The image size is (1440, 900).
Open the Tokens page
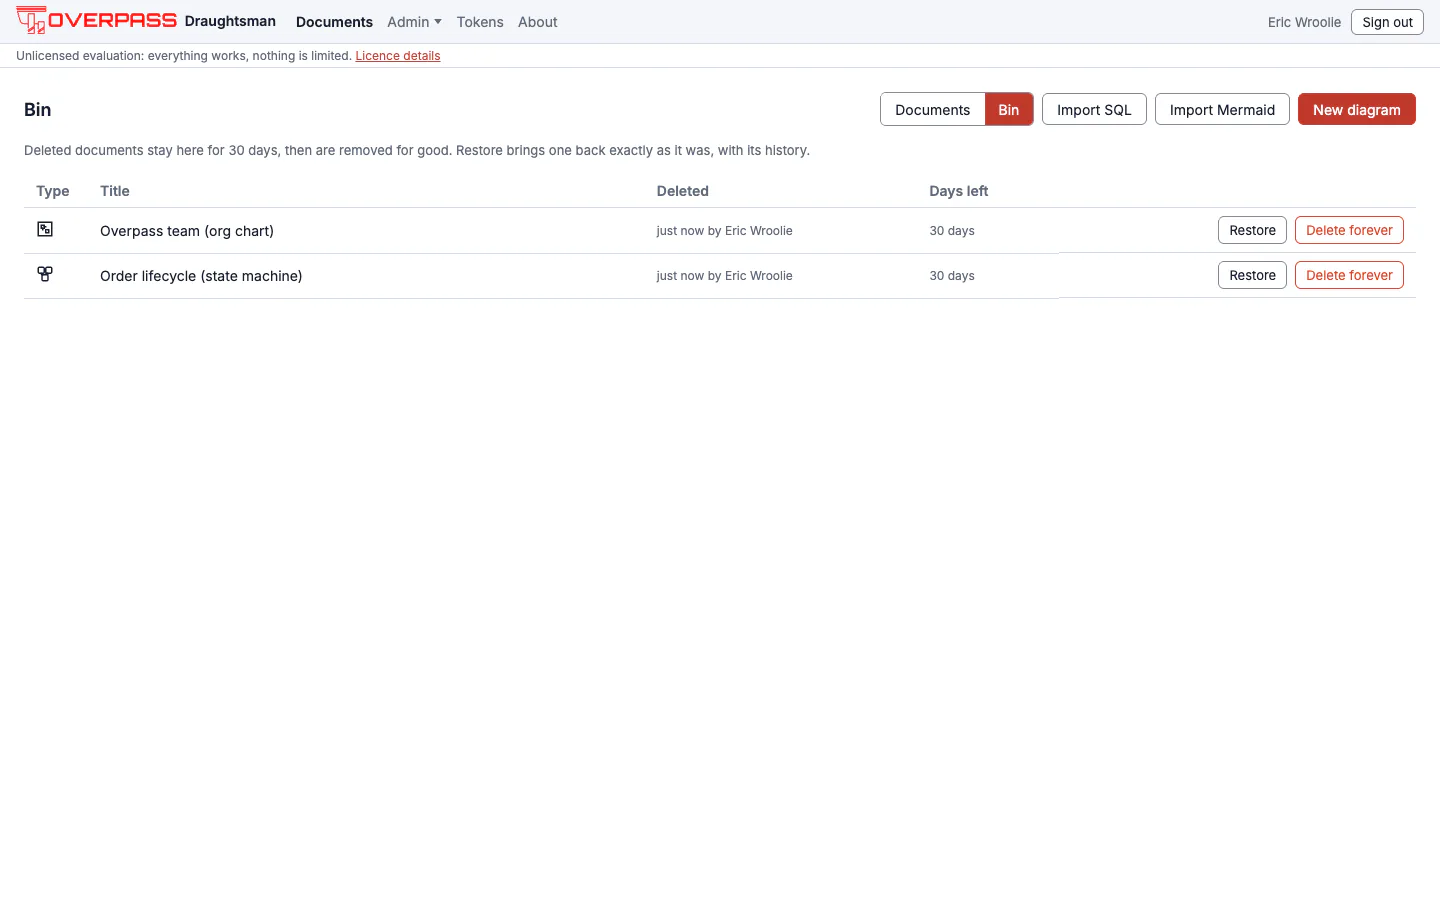[x=480, y=22]
